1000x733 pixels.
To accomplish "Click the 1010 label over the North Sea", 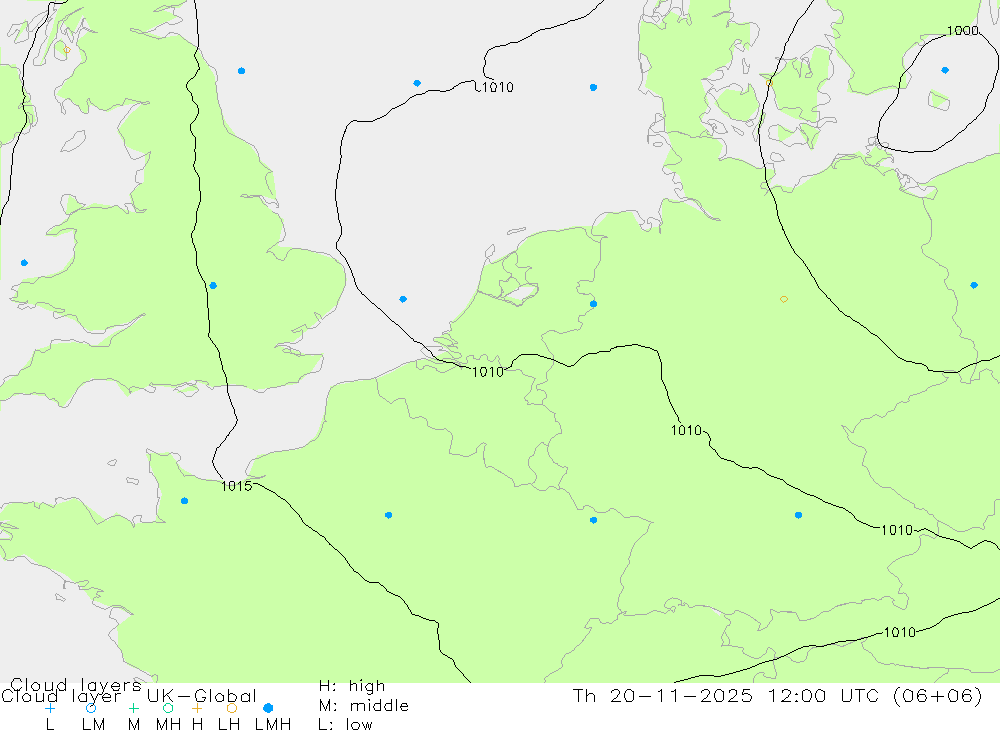I will click(x=497, y=87).
